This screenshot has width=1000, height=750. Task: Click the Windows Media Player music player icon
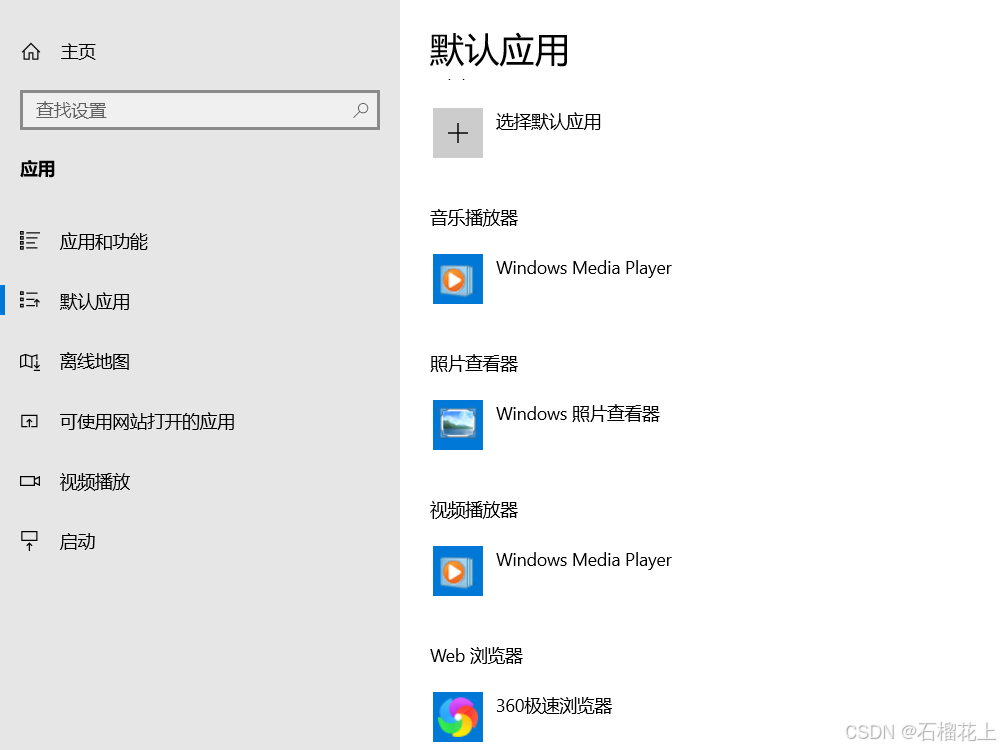pos(457,279)
